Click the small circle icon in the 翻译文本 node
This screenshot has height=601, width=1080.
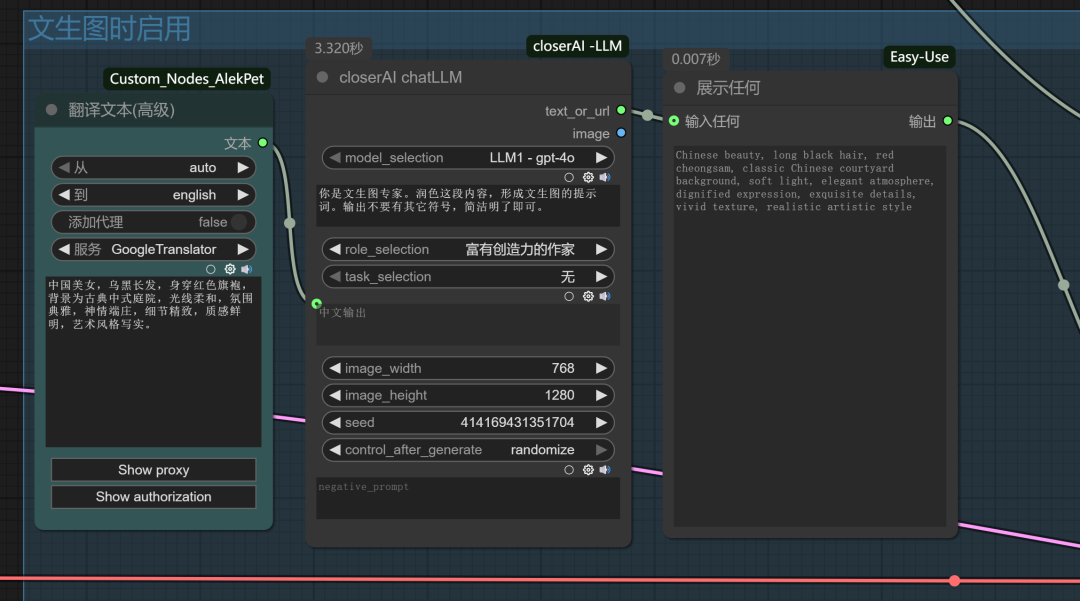tap(211, 269)
